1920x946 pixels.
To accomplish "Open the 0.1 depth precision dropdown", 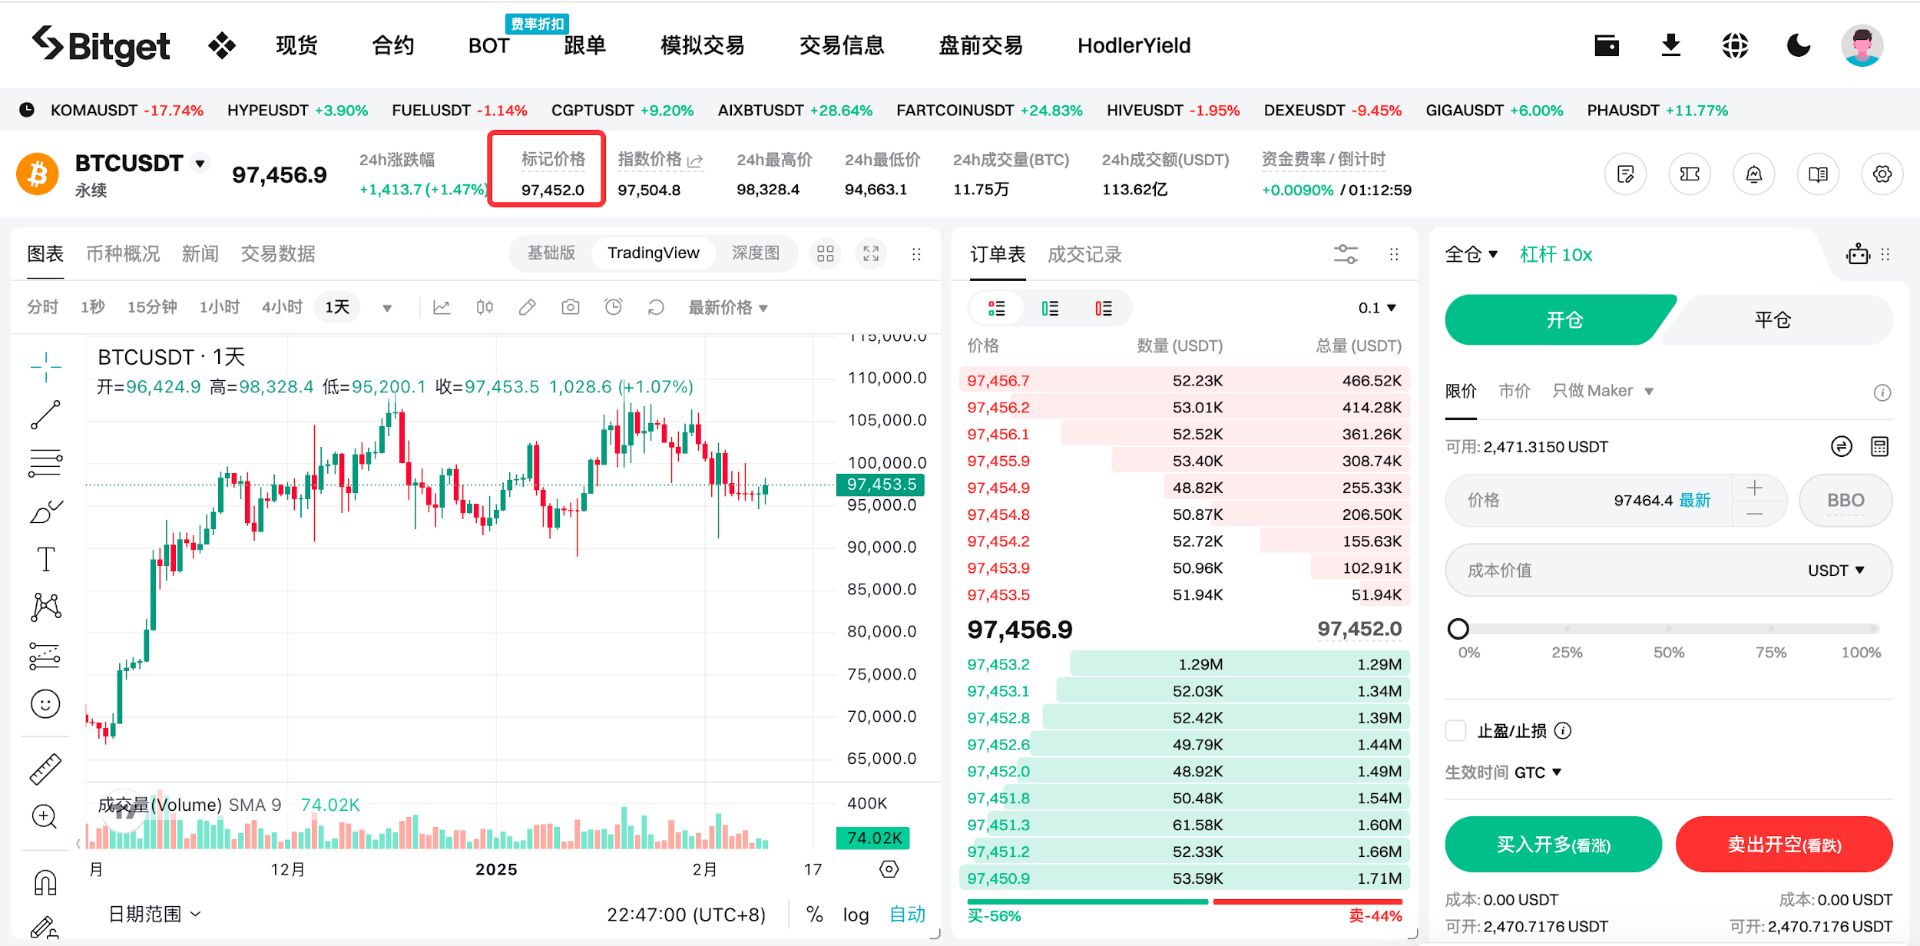I will tap(1377, 308).
